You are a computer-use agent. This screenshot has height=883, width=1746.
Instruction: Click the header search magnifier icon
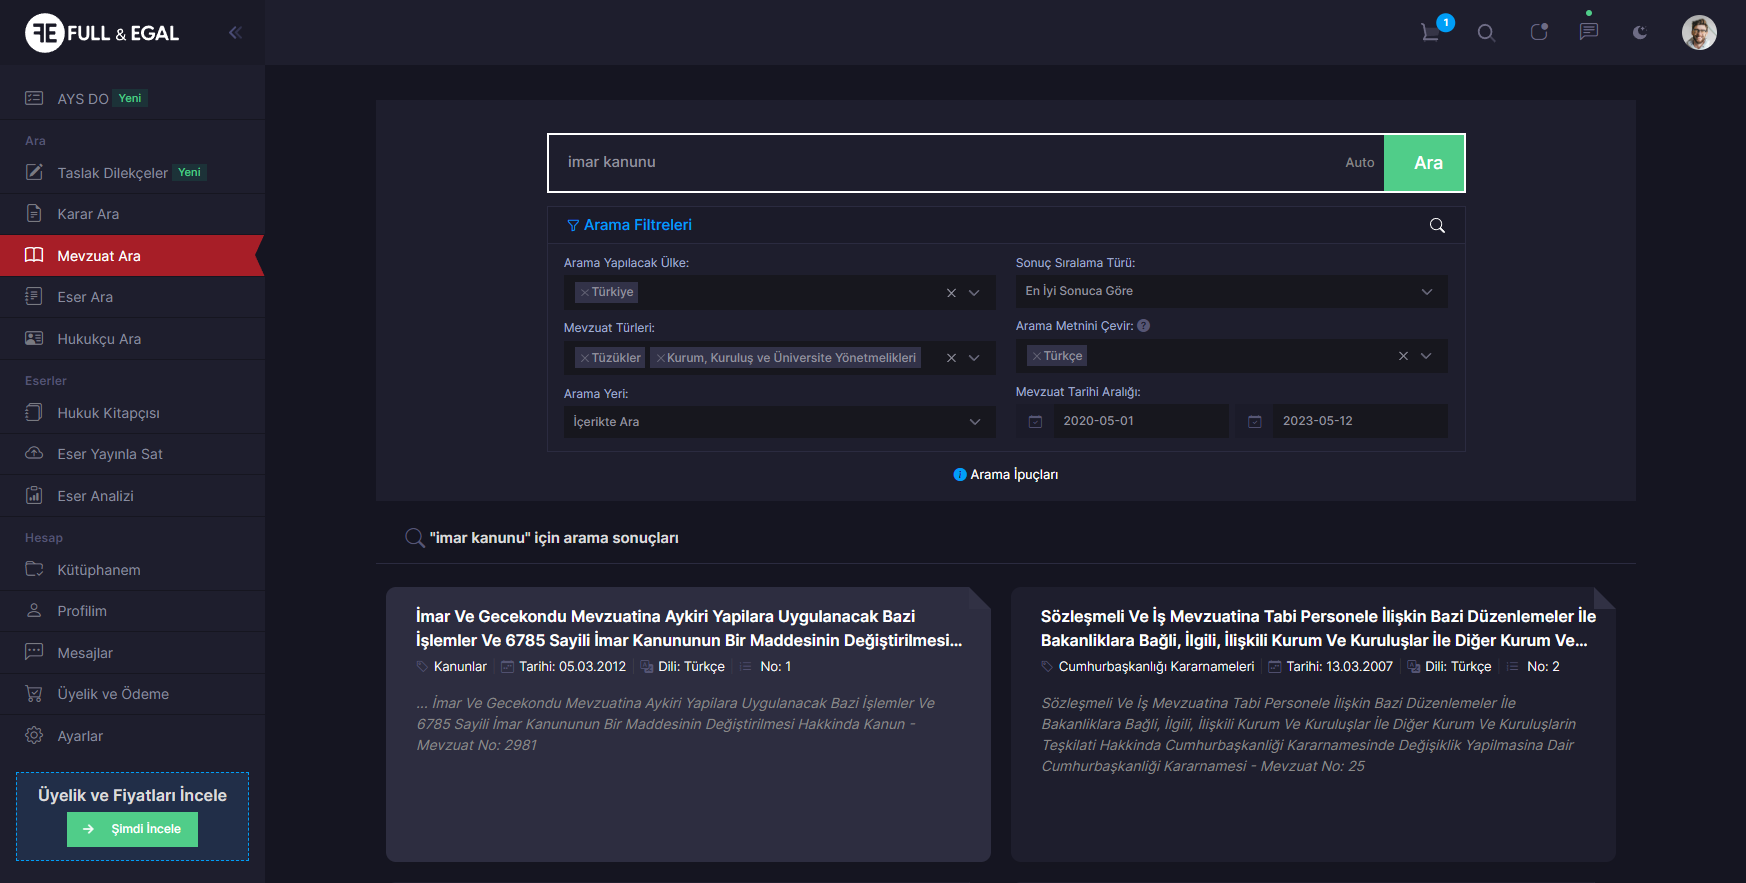coord(1486,33)
